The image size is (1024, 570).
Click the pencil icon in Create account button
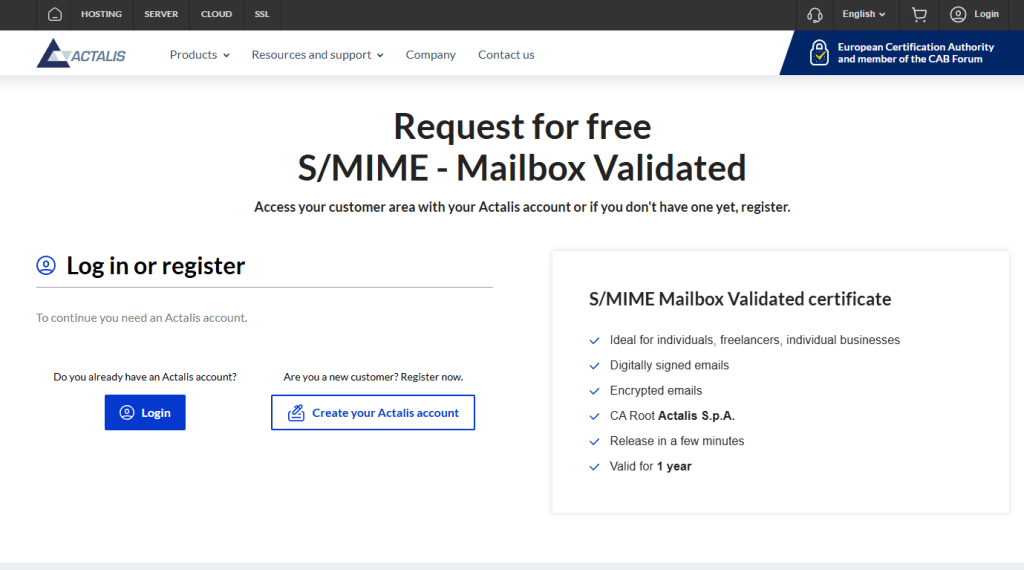pos(296,413)
